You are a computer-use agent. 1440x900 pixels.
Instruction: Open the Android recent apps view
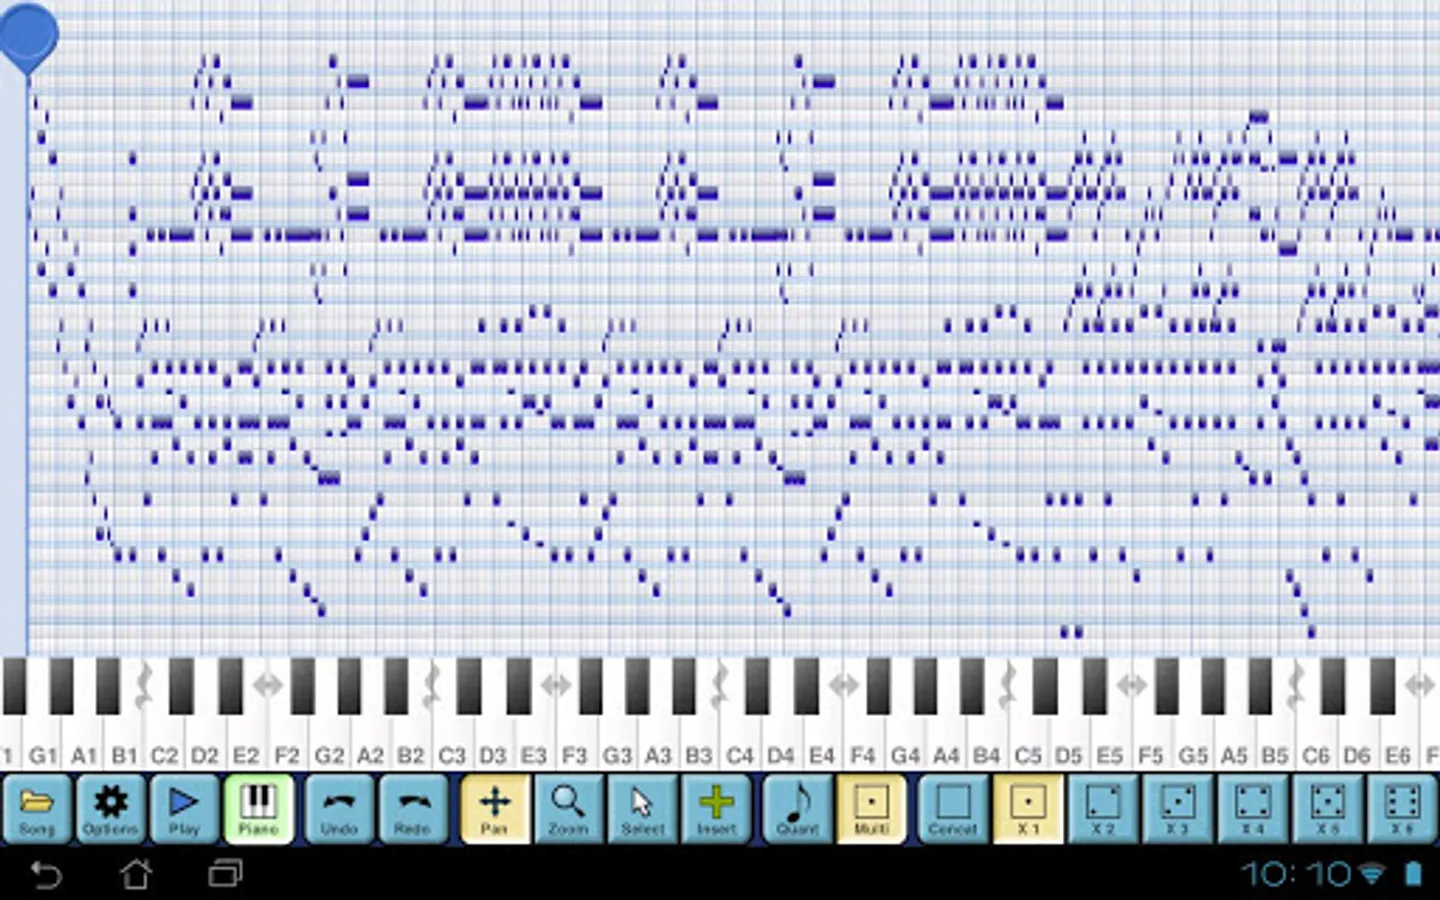[226, 875]
